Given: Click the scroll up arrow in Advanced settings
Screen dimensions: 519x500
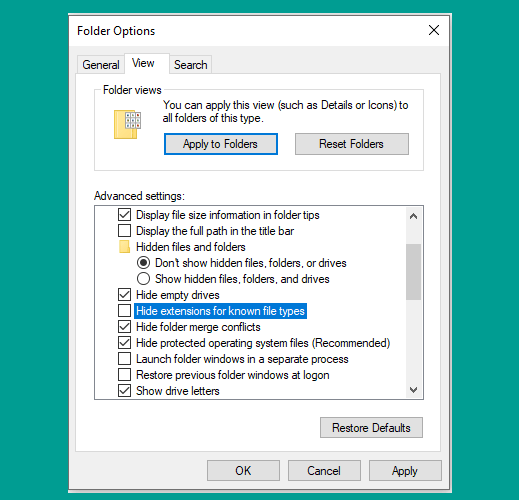Looking at the screenshot, I should (x=413, y=216).
